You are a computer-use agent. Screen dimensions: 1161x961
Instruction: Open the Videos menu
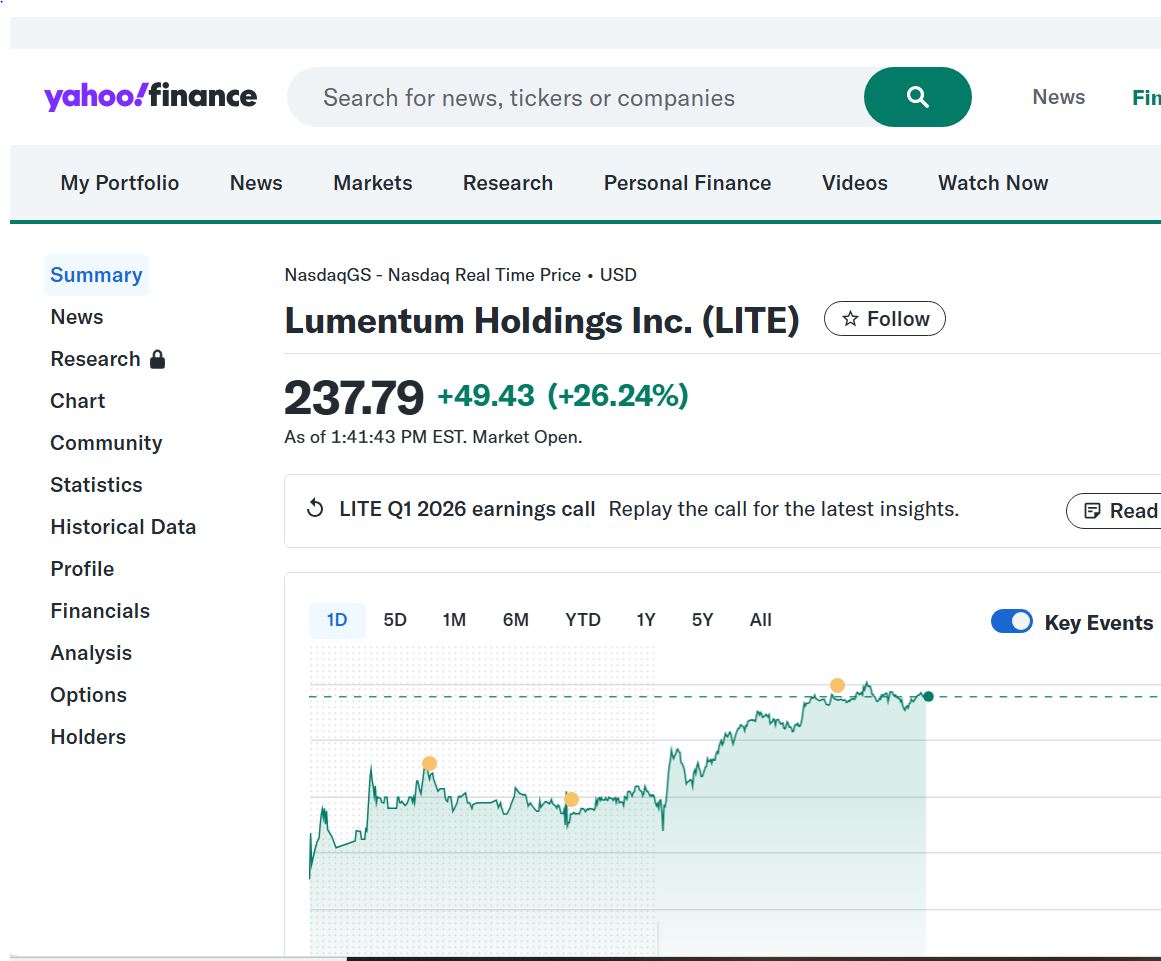coord(854,183)
